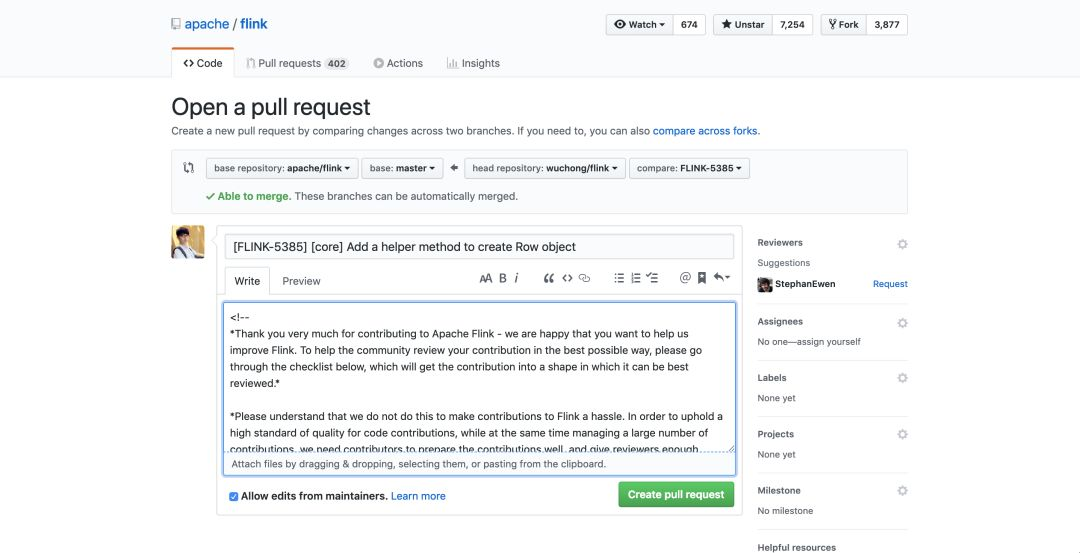Request review from StephanEwen
This screenshot has width=1080, height=553.
tap(890, 284)
